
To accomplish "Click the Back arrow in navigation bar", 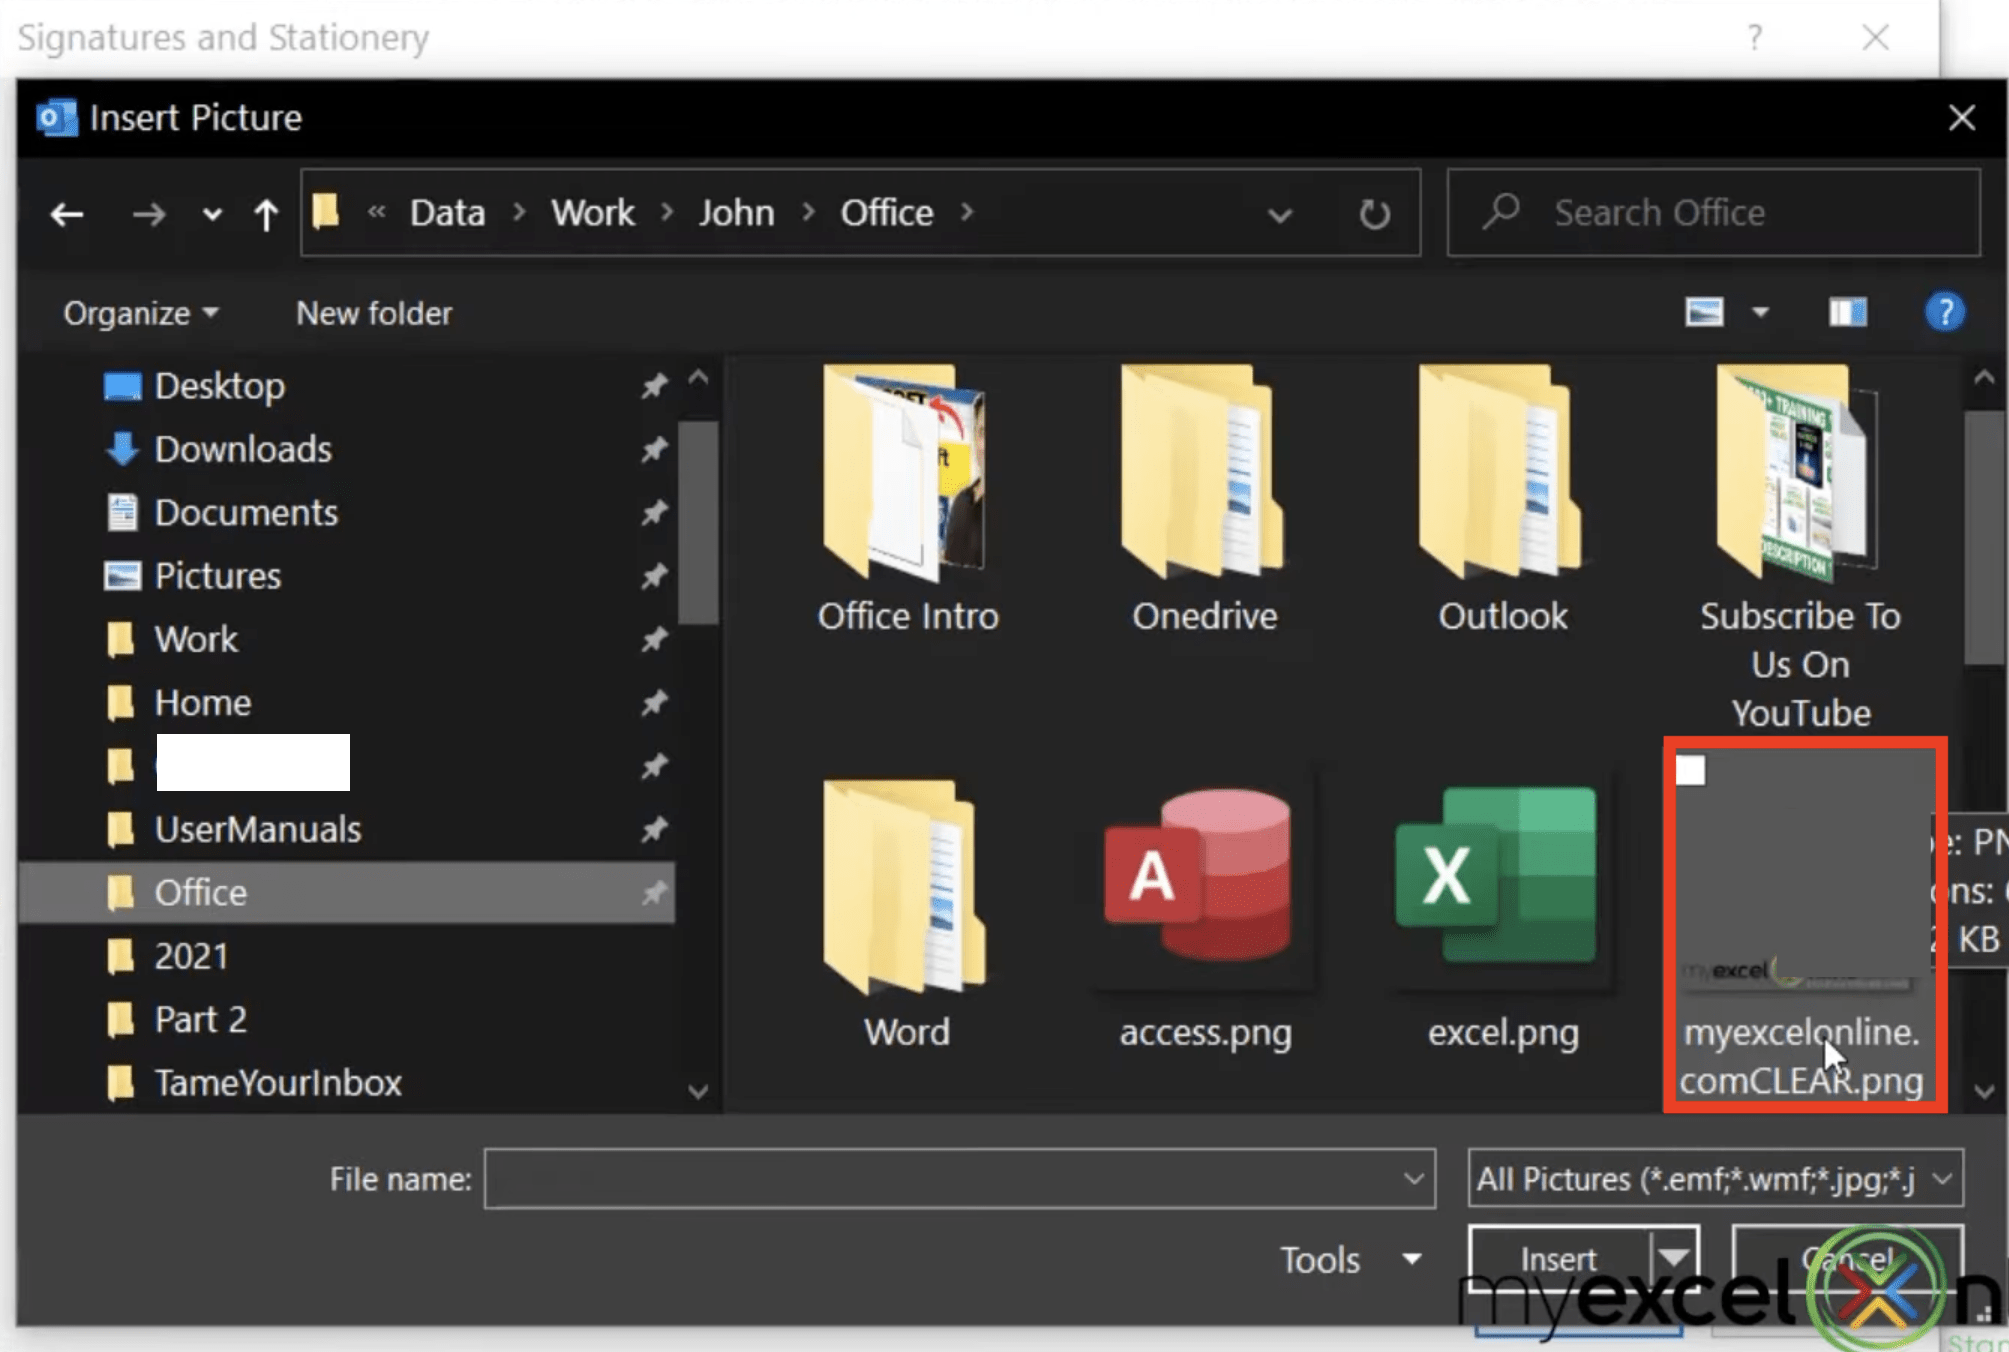I will pos(67,214).
